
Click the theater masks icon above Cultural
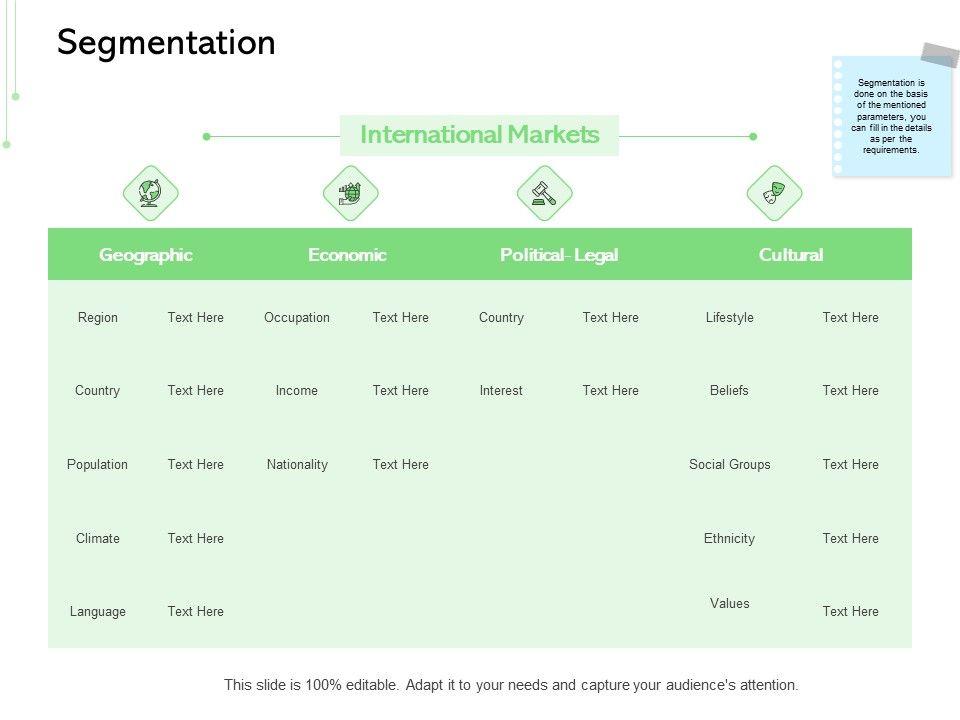coord(775,192)
